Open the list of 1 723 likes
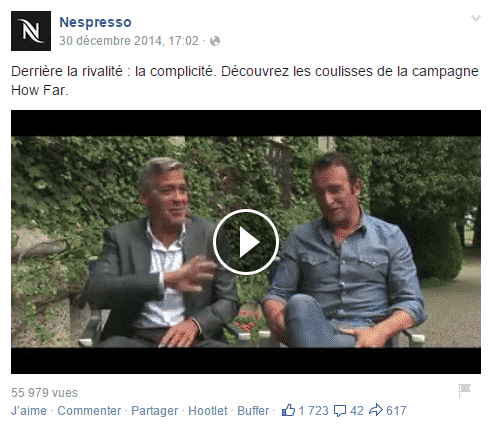Viewport: 492px width, 426px height. point(314,411)
